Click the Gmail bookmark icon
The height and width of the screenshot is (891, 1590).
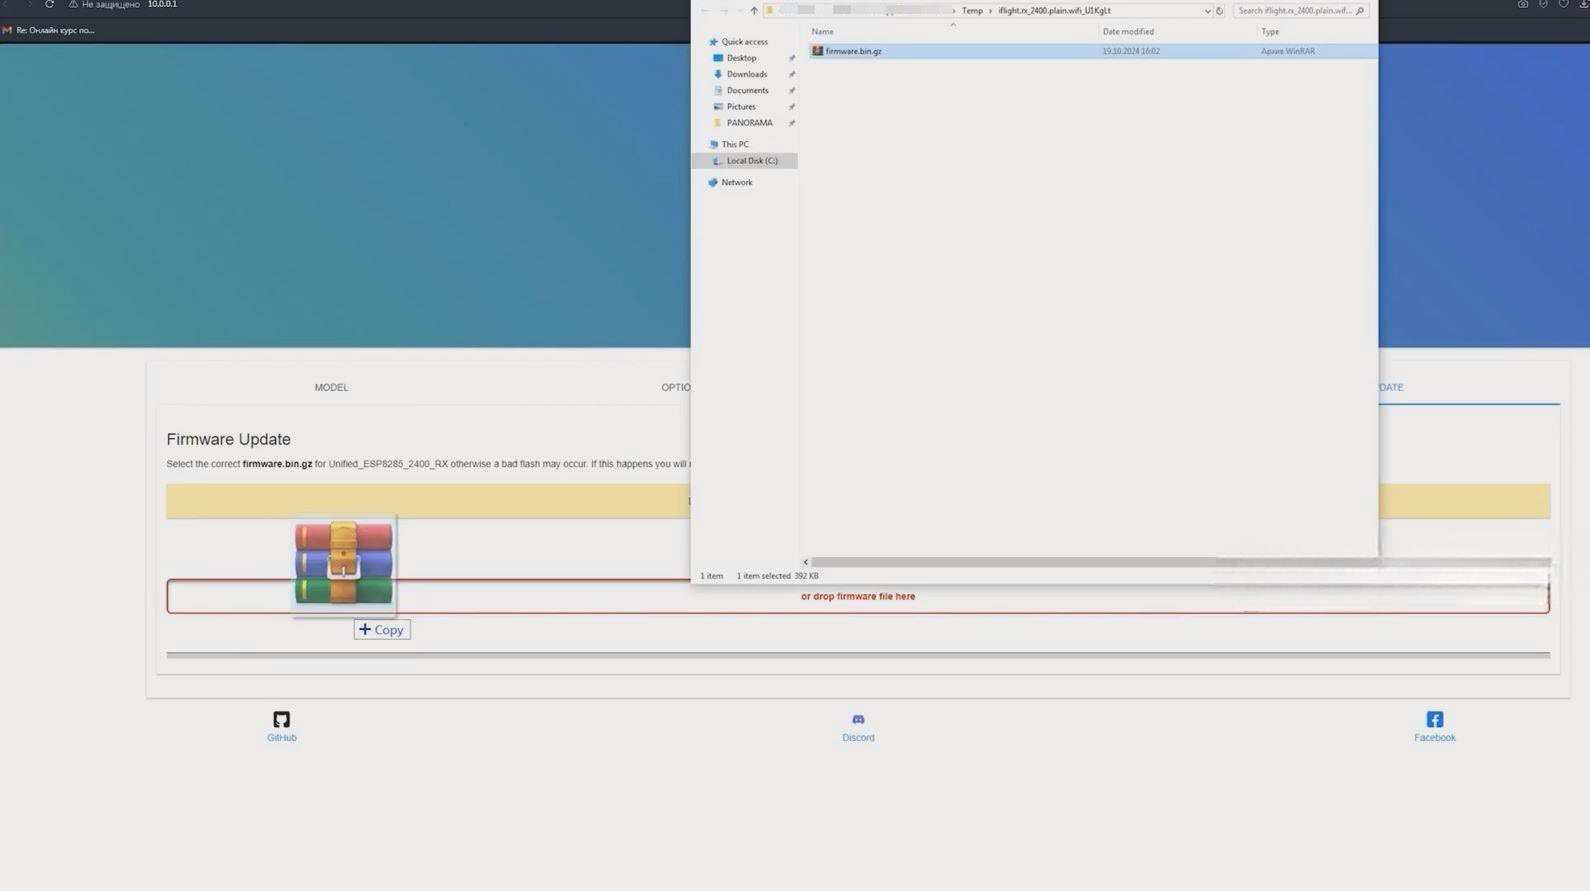point(7,30)
